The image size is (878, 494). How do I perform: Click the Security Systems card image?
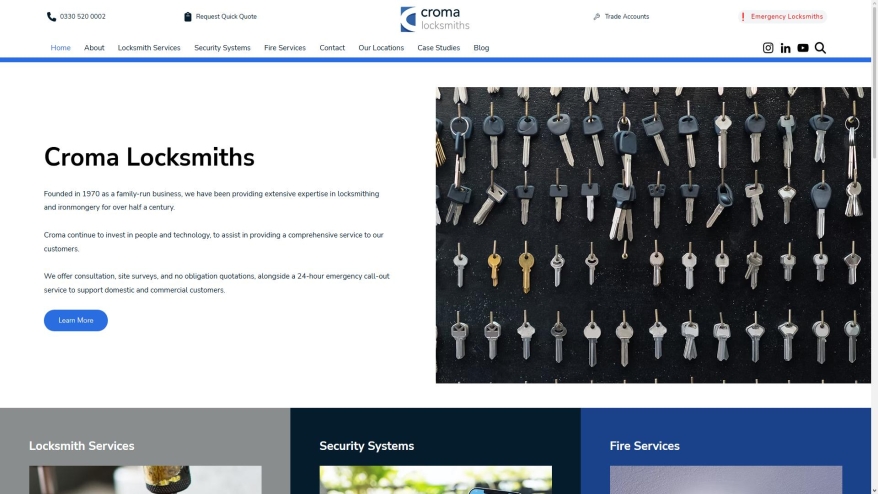click(436, 480)
